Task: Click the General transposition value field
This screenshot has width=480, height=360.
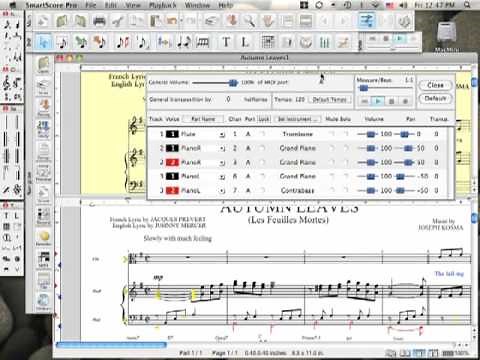Action: coord(228,99)
